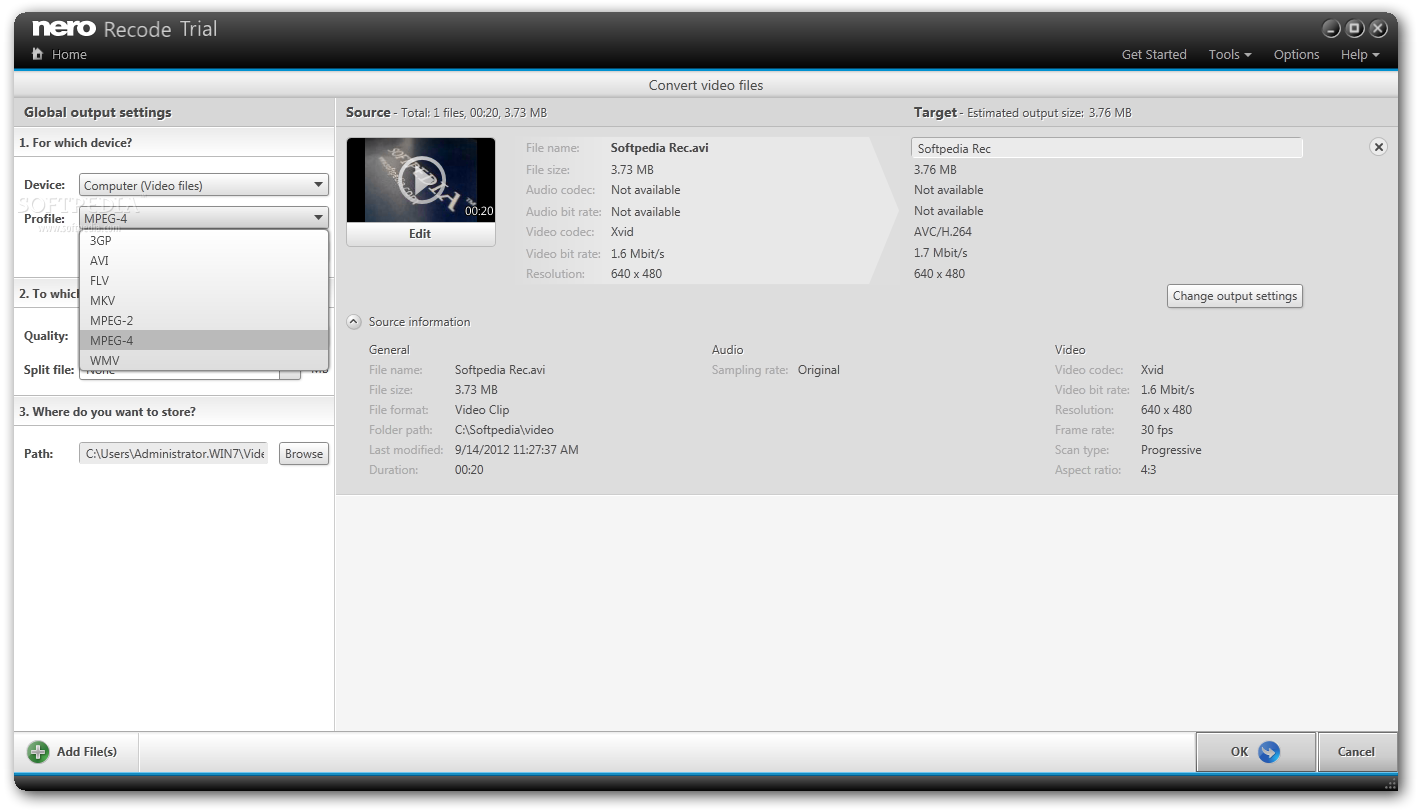This screenshot has width=1418, height=811.
Task: Click the green Add File(s) plus icon
Action: click(x=38, y=752)
